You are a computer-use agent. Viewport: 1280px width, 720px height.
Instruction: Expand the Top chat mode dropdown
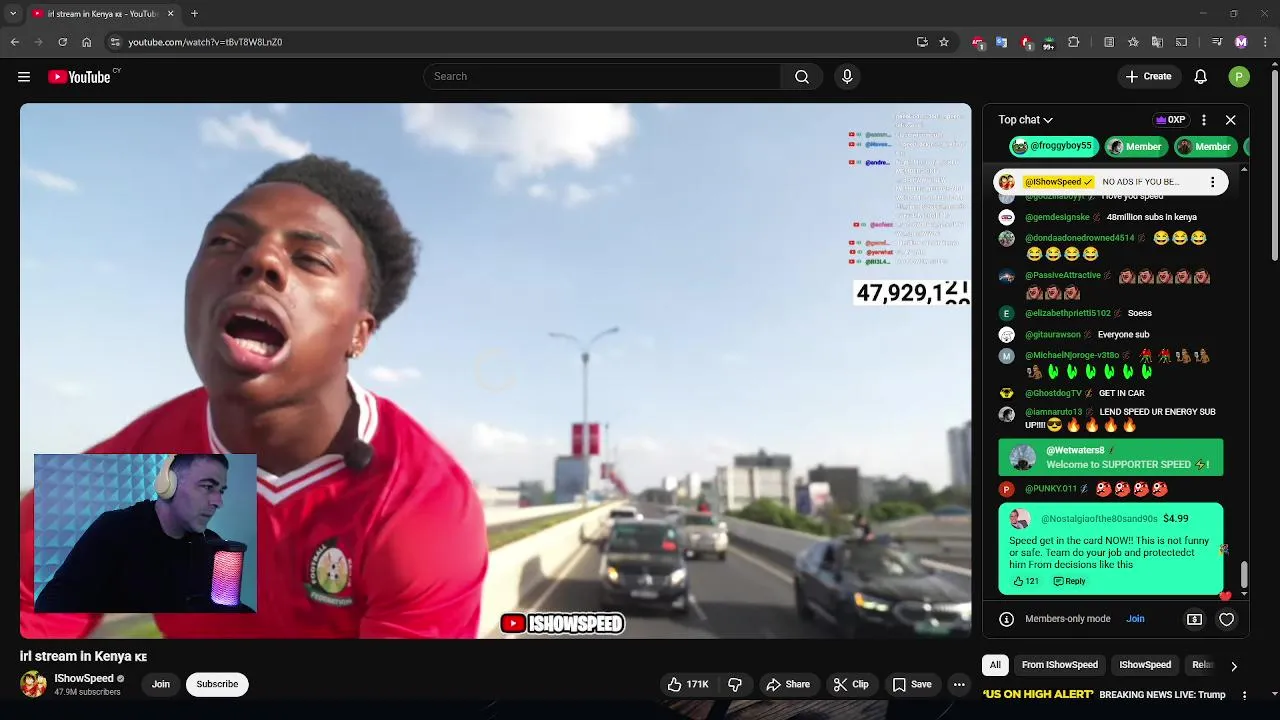tap(1025, 120)
